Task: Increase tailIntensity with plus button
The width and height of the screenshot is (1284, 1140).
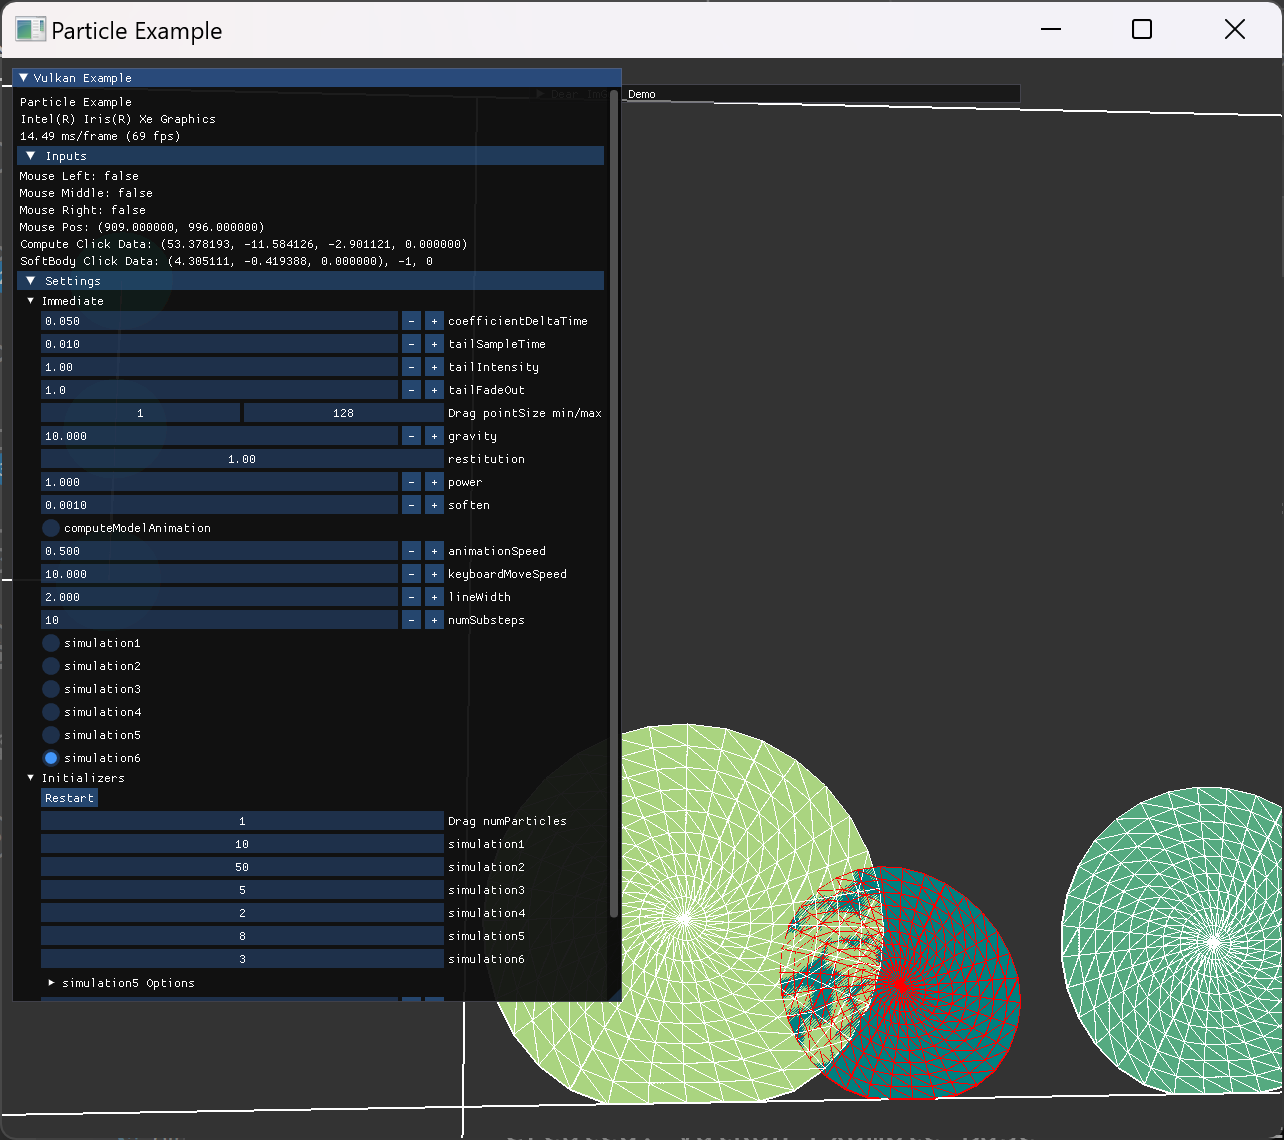Action: (434, 367)
